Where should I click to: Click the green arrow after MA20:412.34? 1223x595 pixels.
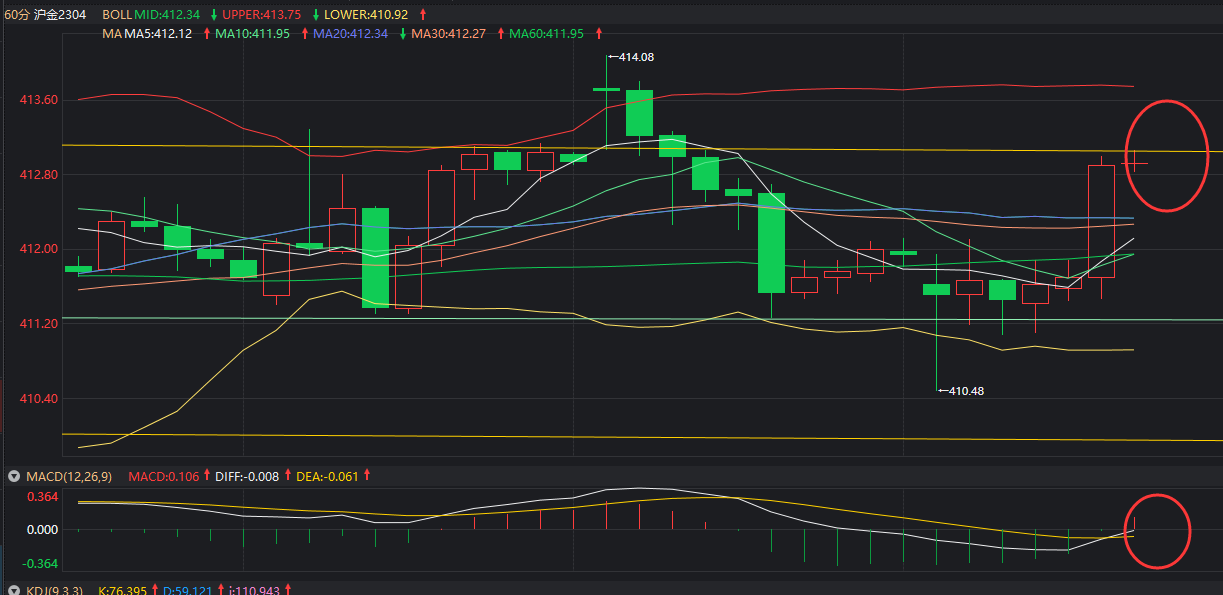click(x=403, y=33)
